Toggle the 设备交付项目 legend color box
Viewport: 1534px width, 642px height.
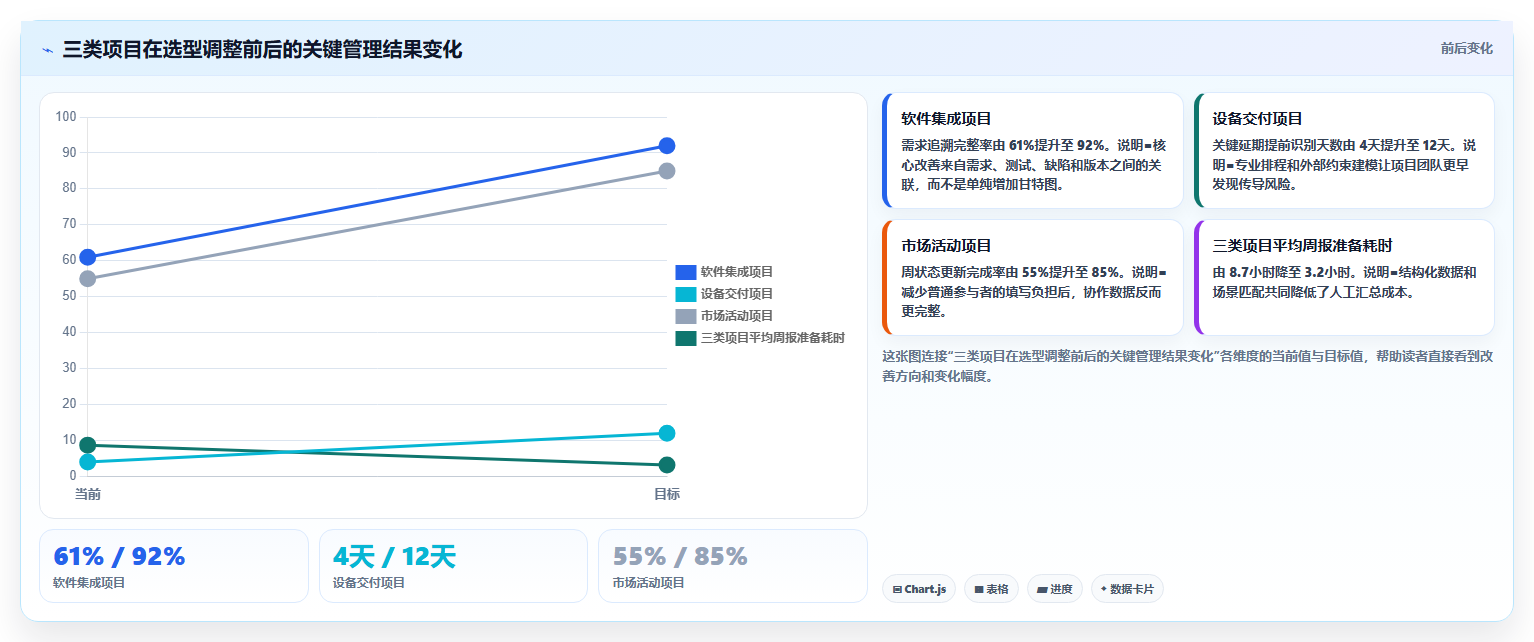click(685, 294)
